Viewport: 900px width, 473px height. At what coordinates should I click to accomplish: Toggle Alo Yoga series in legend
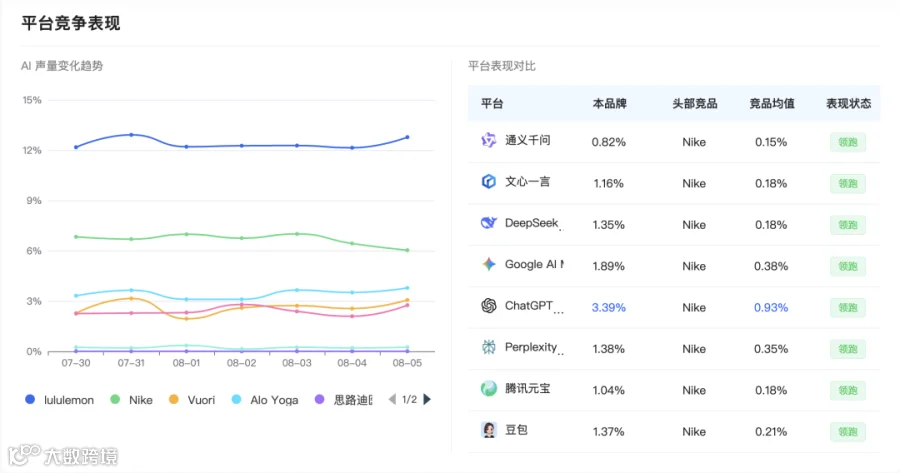265,400
